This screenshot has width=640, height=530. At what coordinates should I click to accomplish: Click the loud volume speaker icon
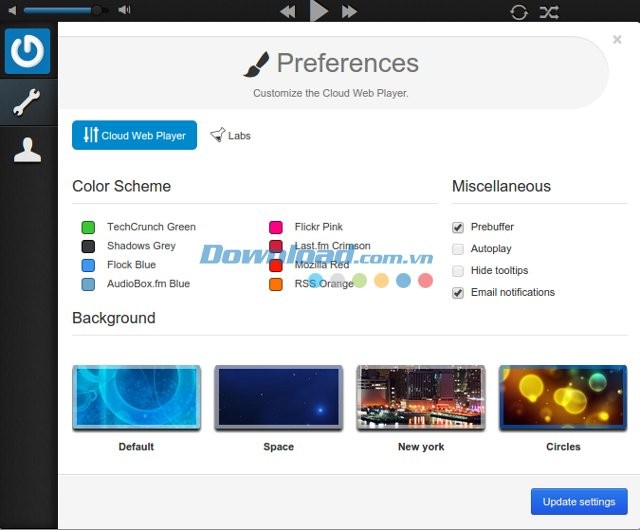pyautogui.click(x=124, y=11)
